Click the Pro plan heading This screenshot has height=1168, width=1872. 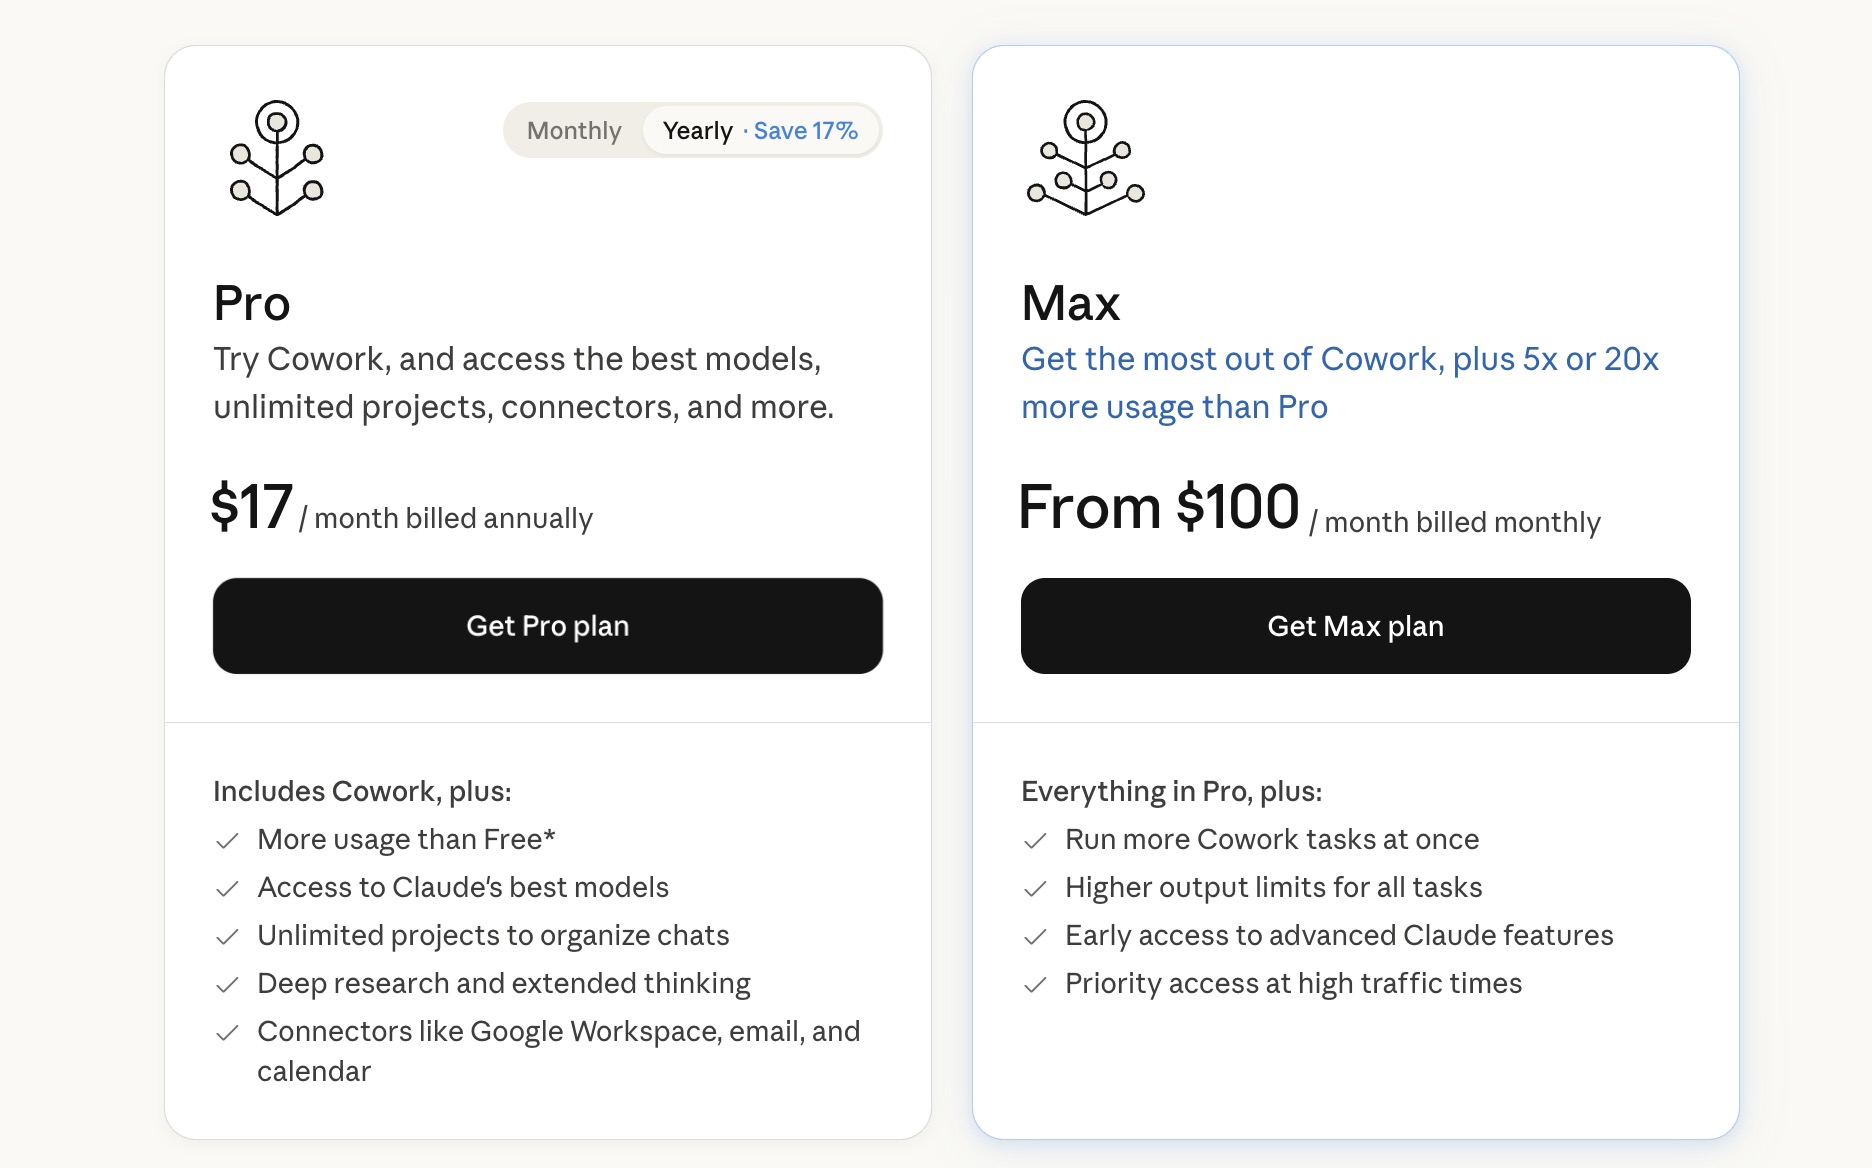coord(252,303)
